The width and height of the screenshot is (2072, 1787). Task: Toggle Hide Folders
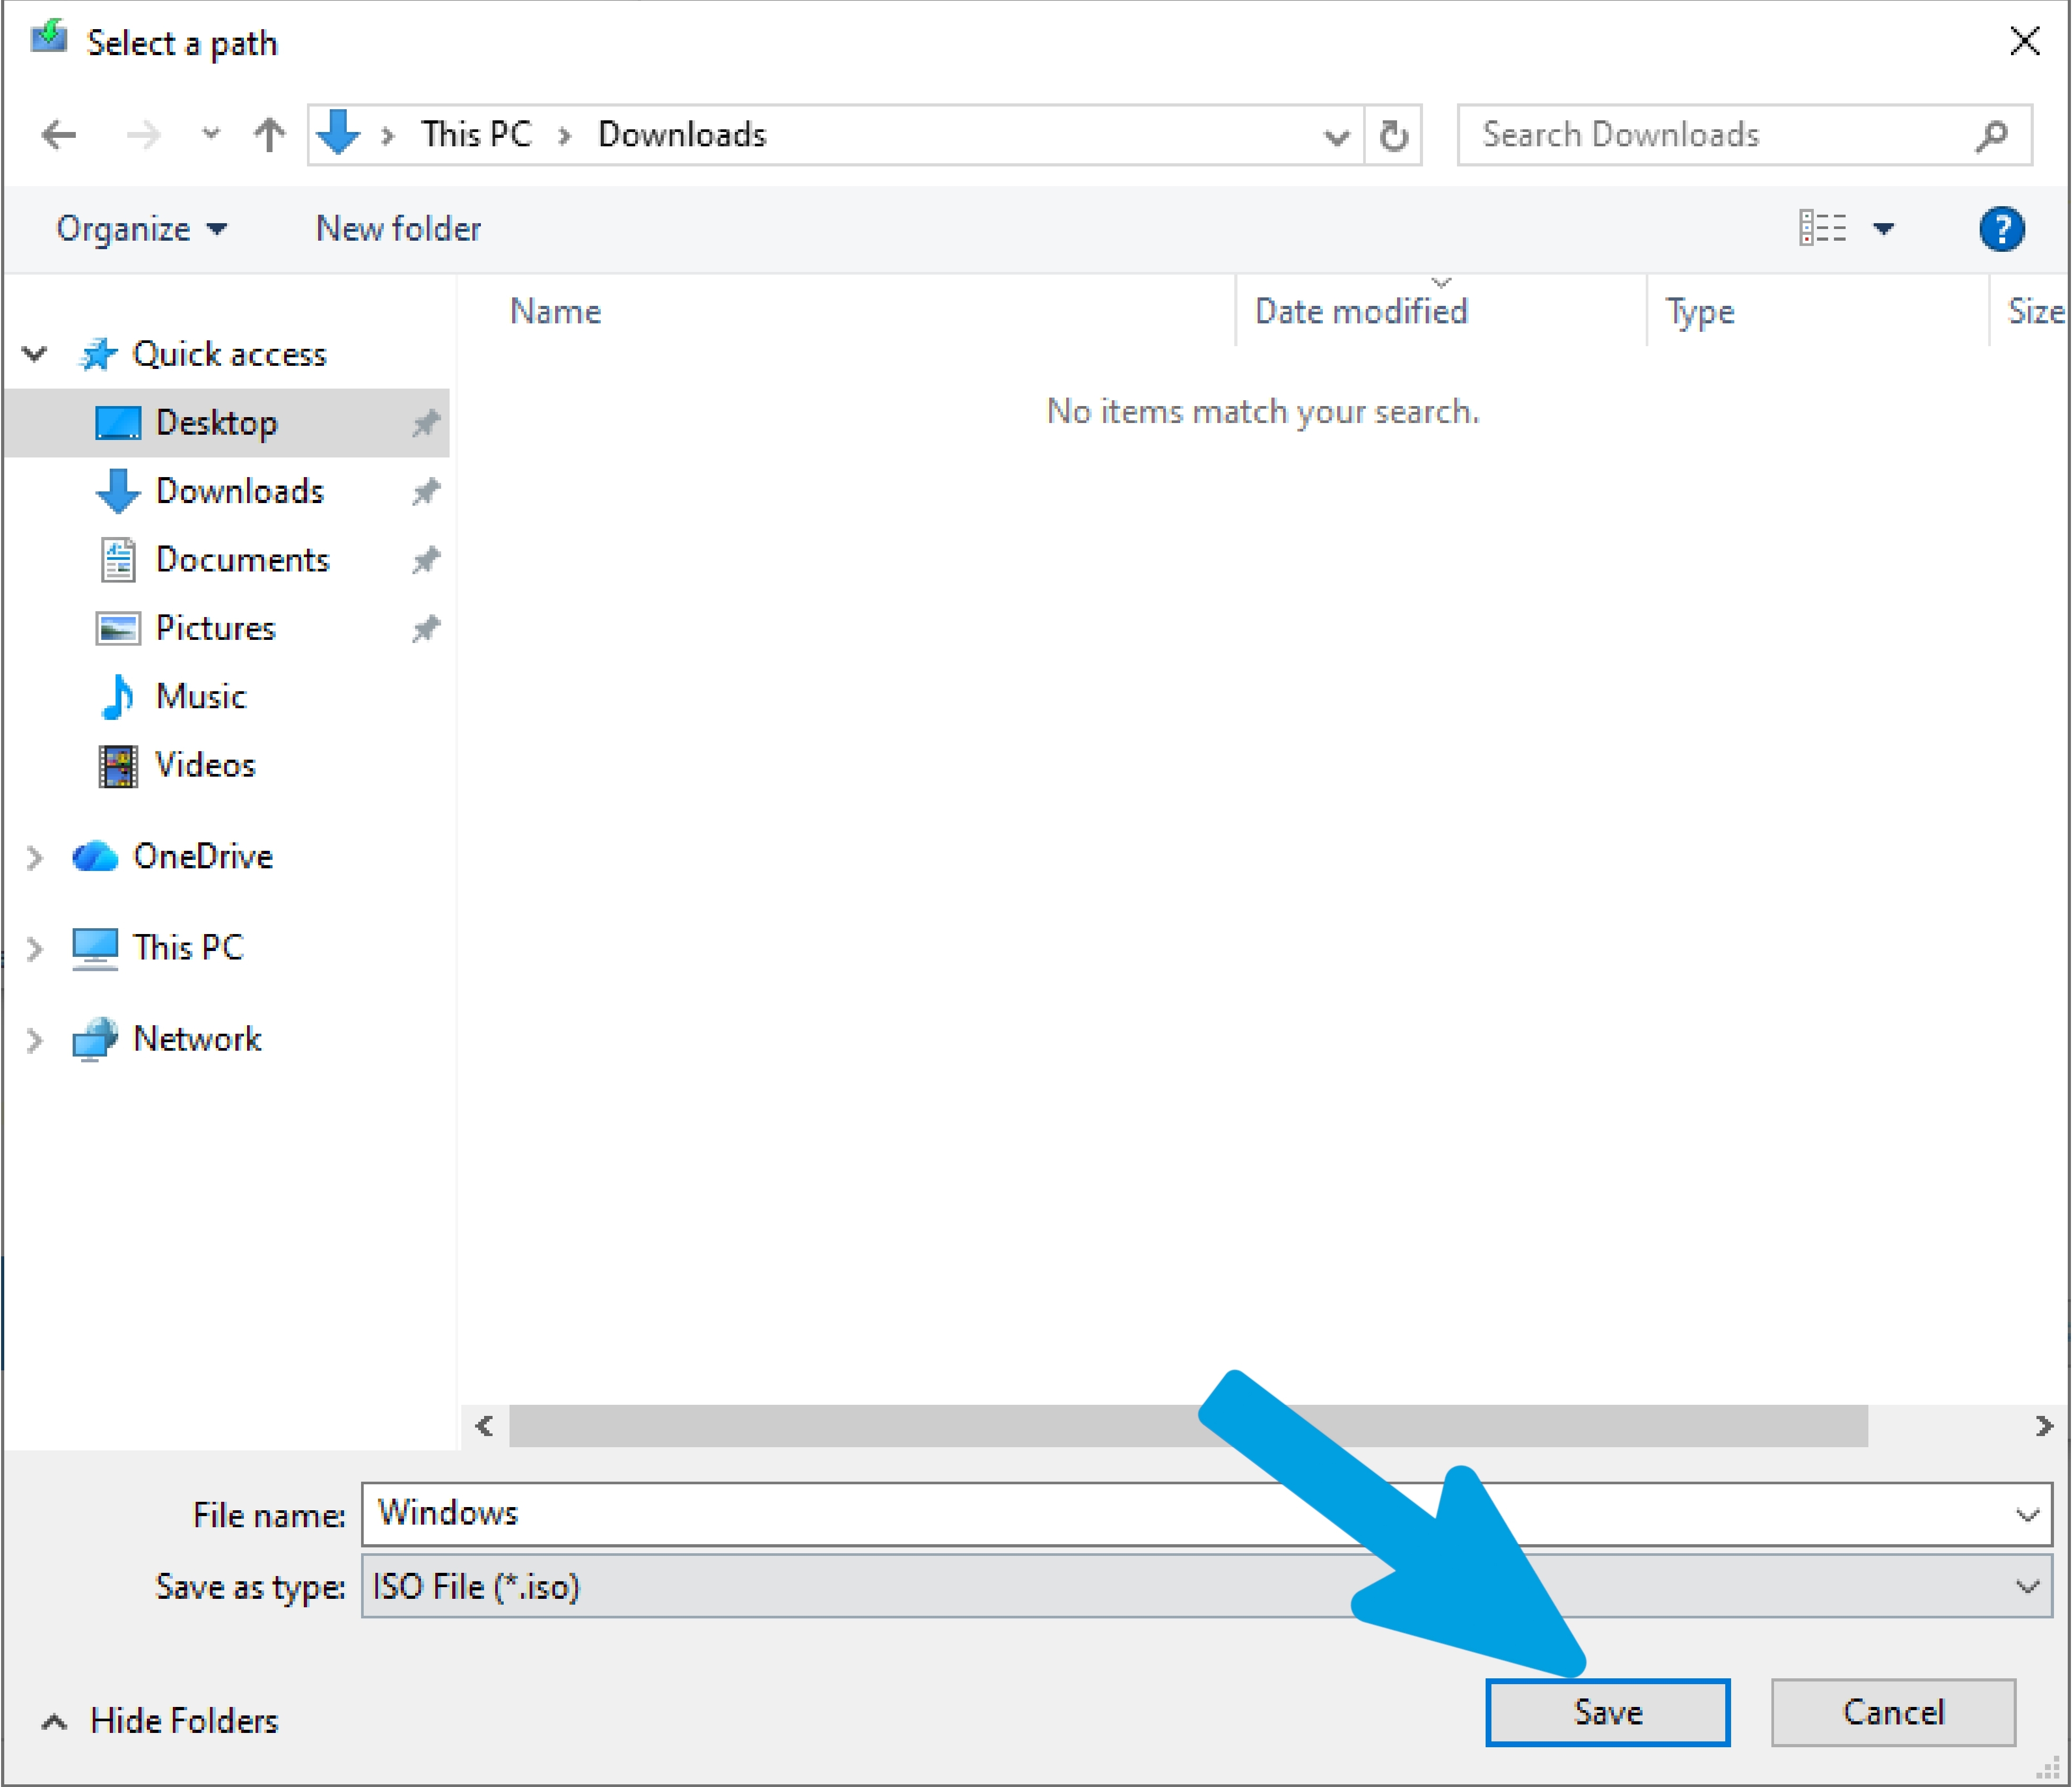pyautogui.click(x=160, y=1720)
